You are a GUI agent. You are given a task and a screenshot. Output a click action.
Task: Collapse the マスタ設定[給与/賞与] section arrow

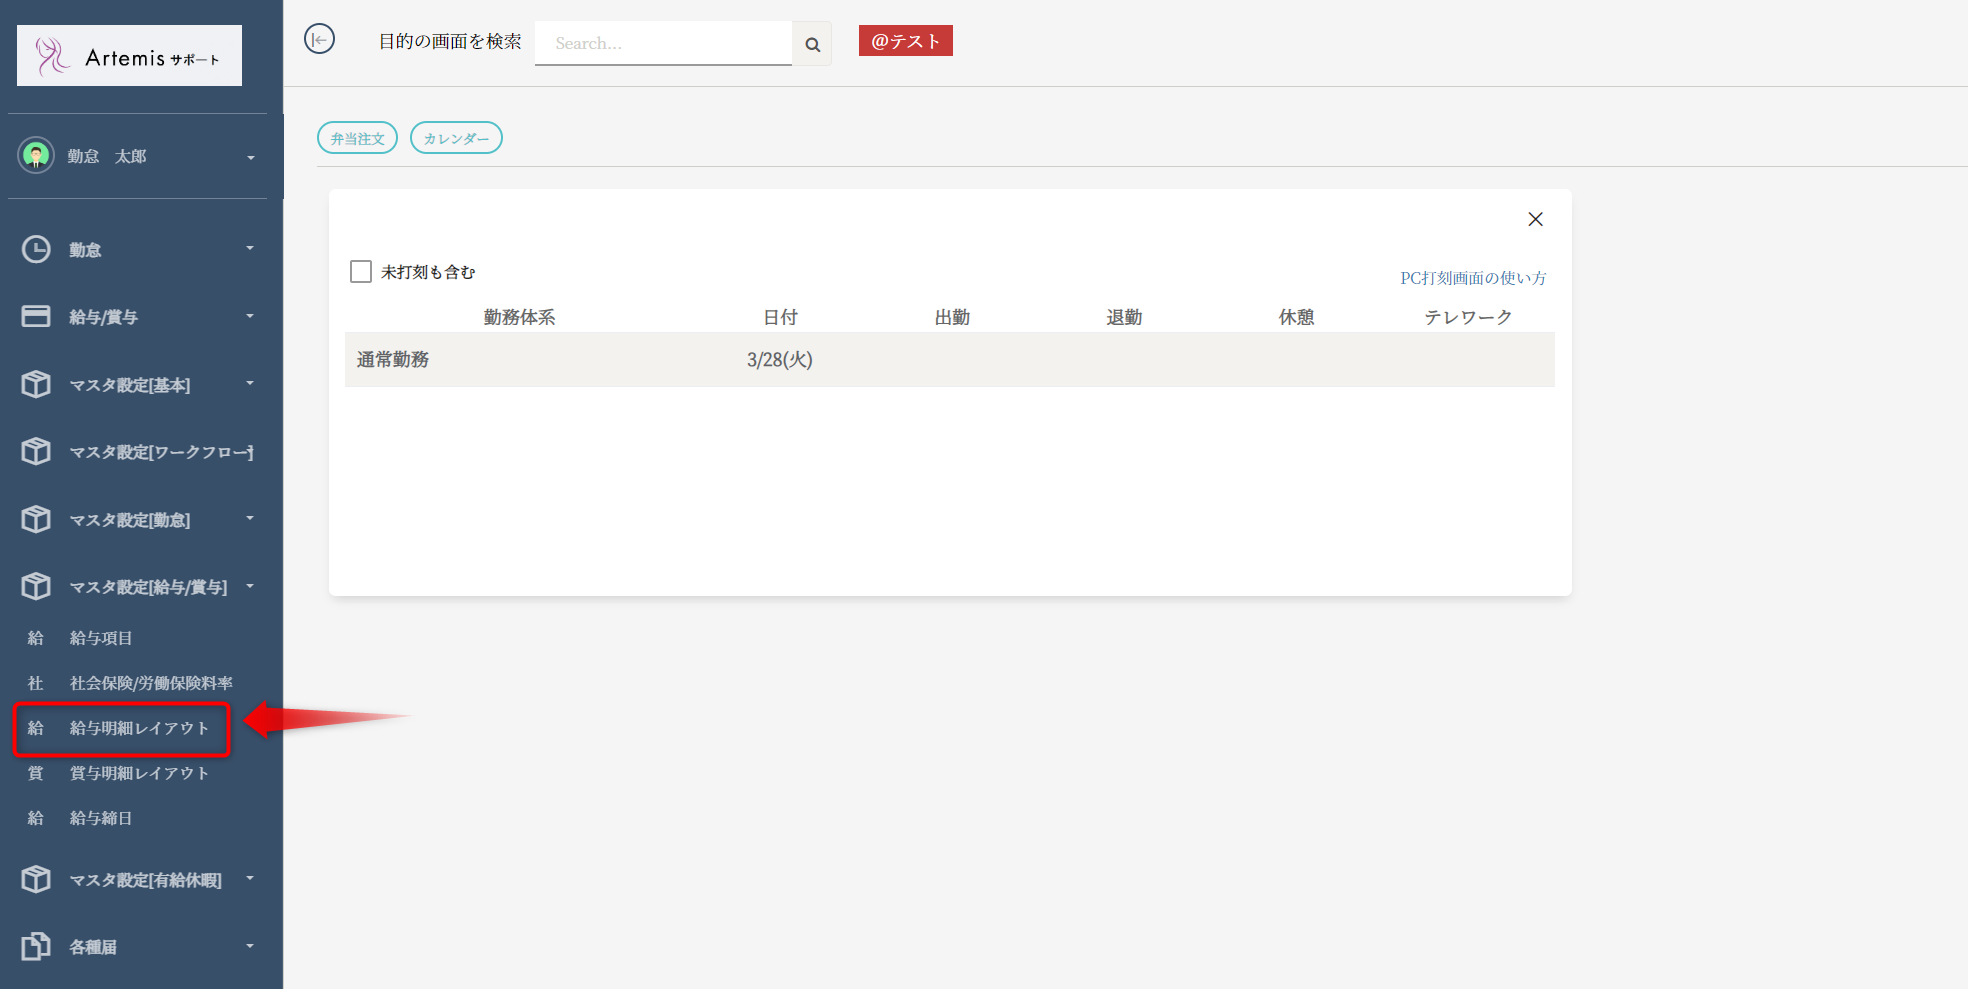[x=250, y=586]
